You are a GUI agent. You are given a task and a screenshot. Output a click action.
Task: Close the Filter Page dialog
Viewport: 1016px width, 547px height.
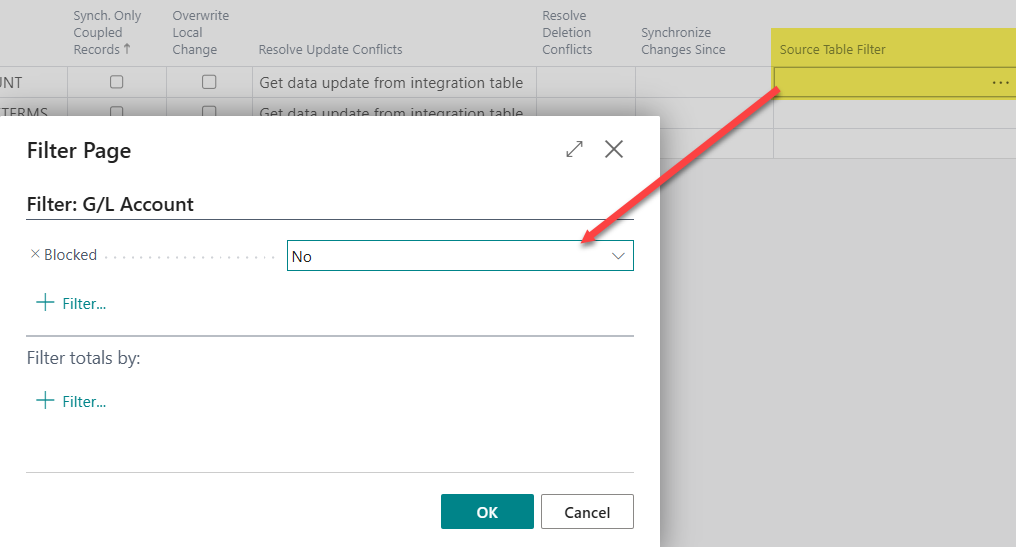614,150
